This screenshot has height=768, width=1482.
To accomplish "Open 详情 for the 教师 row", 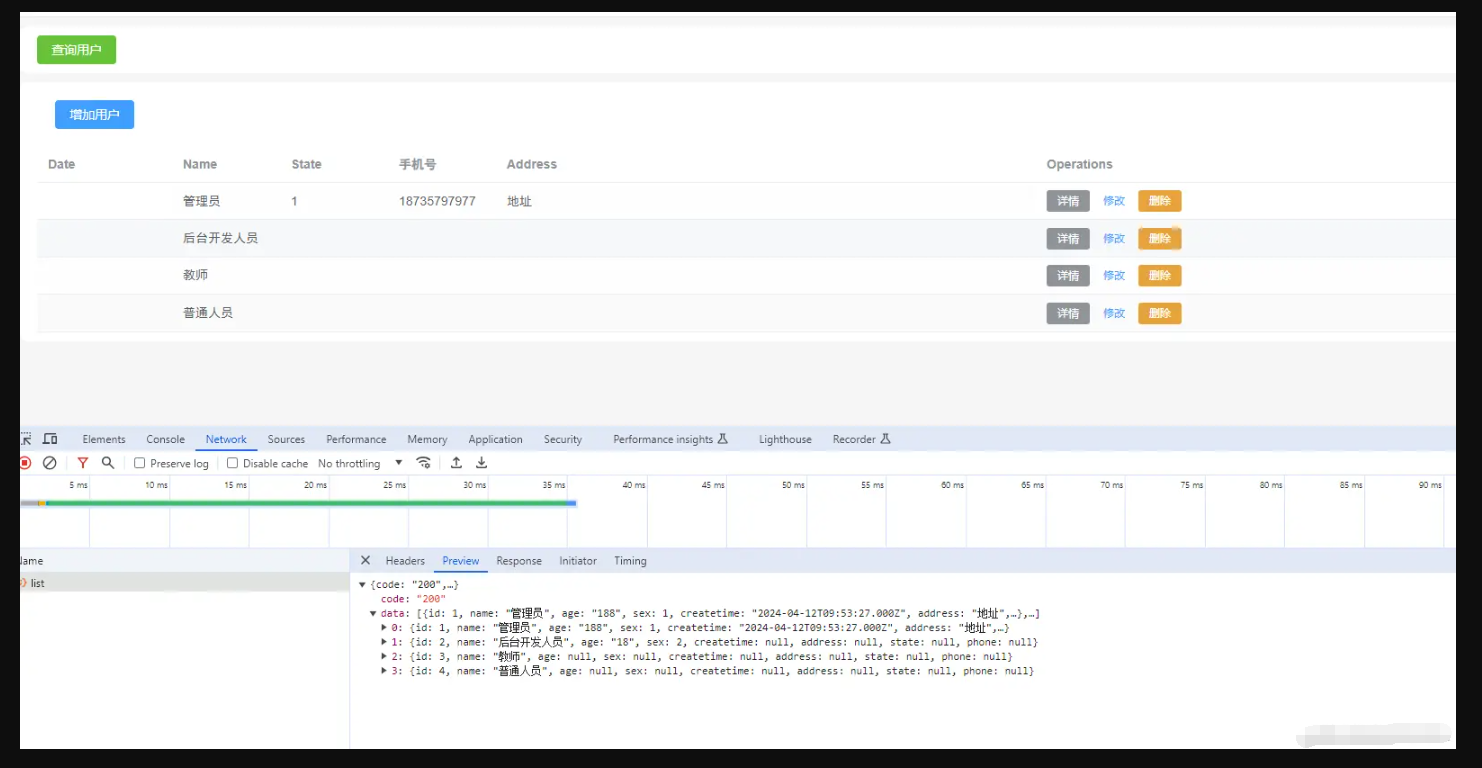I will tap(1068, 276).
